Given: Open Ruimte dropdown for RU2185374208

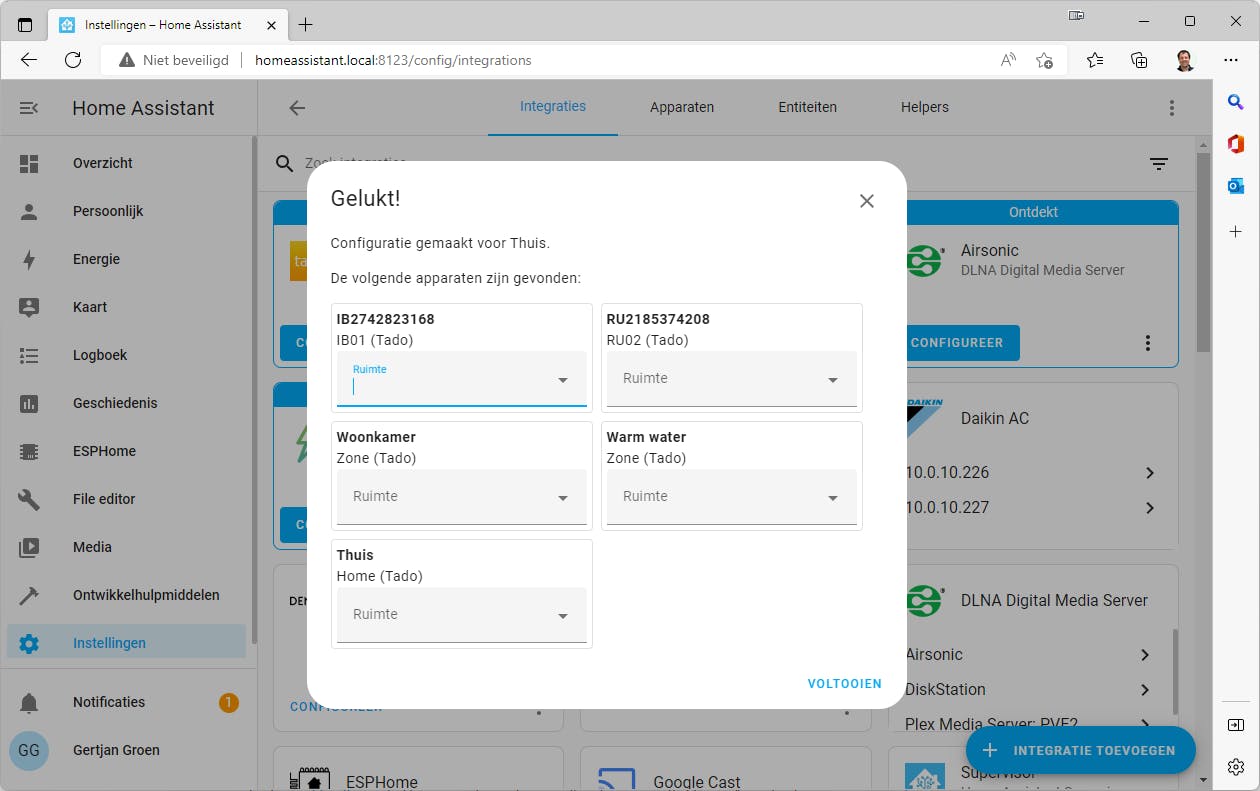Looking at the screenshot, I should [732, 379].
